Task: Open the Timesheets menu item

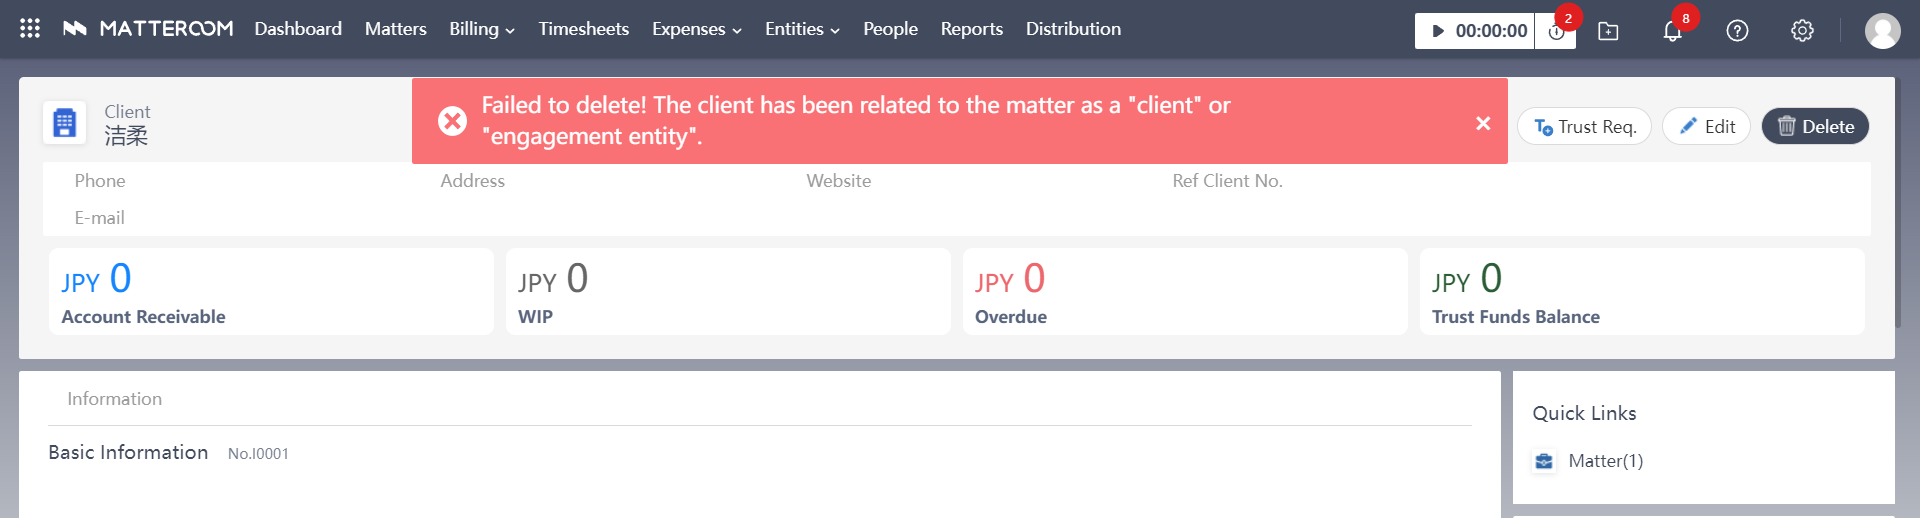Action: point(584,29)
